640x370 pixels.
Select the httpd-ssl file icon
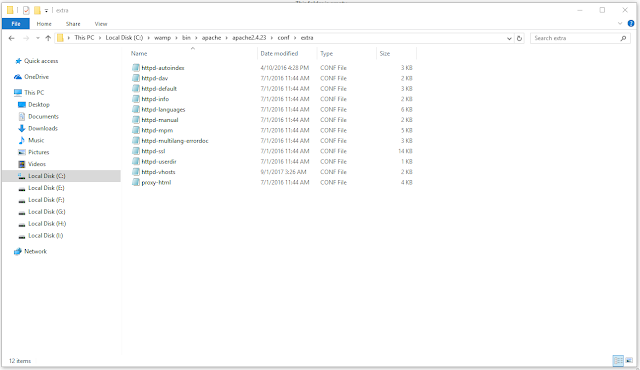click(136, 151)
